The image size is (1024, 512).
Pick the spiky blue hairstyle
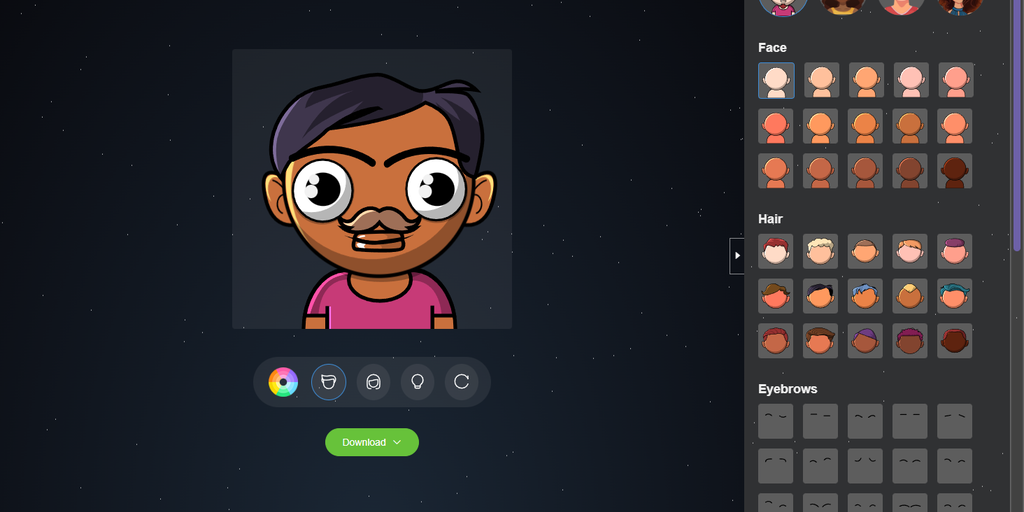point(865,296)
